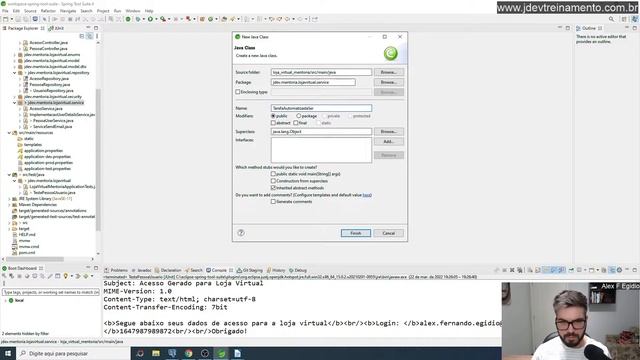This screenshot has height=360, width=640.
Task: Switch to the Problems tab
Action: click(x=116, y=270)
